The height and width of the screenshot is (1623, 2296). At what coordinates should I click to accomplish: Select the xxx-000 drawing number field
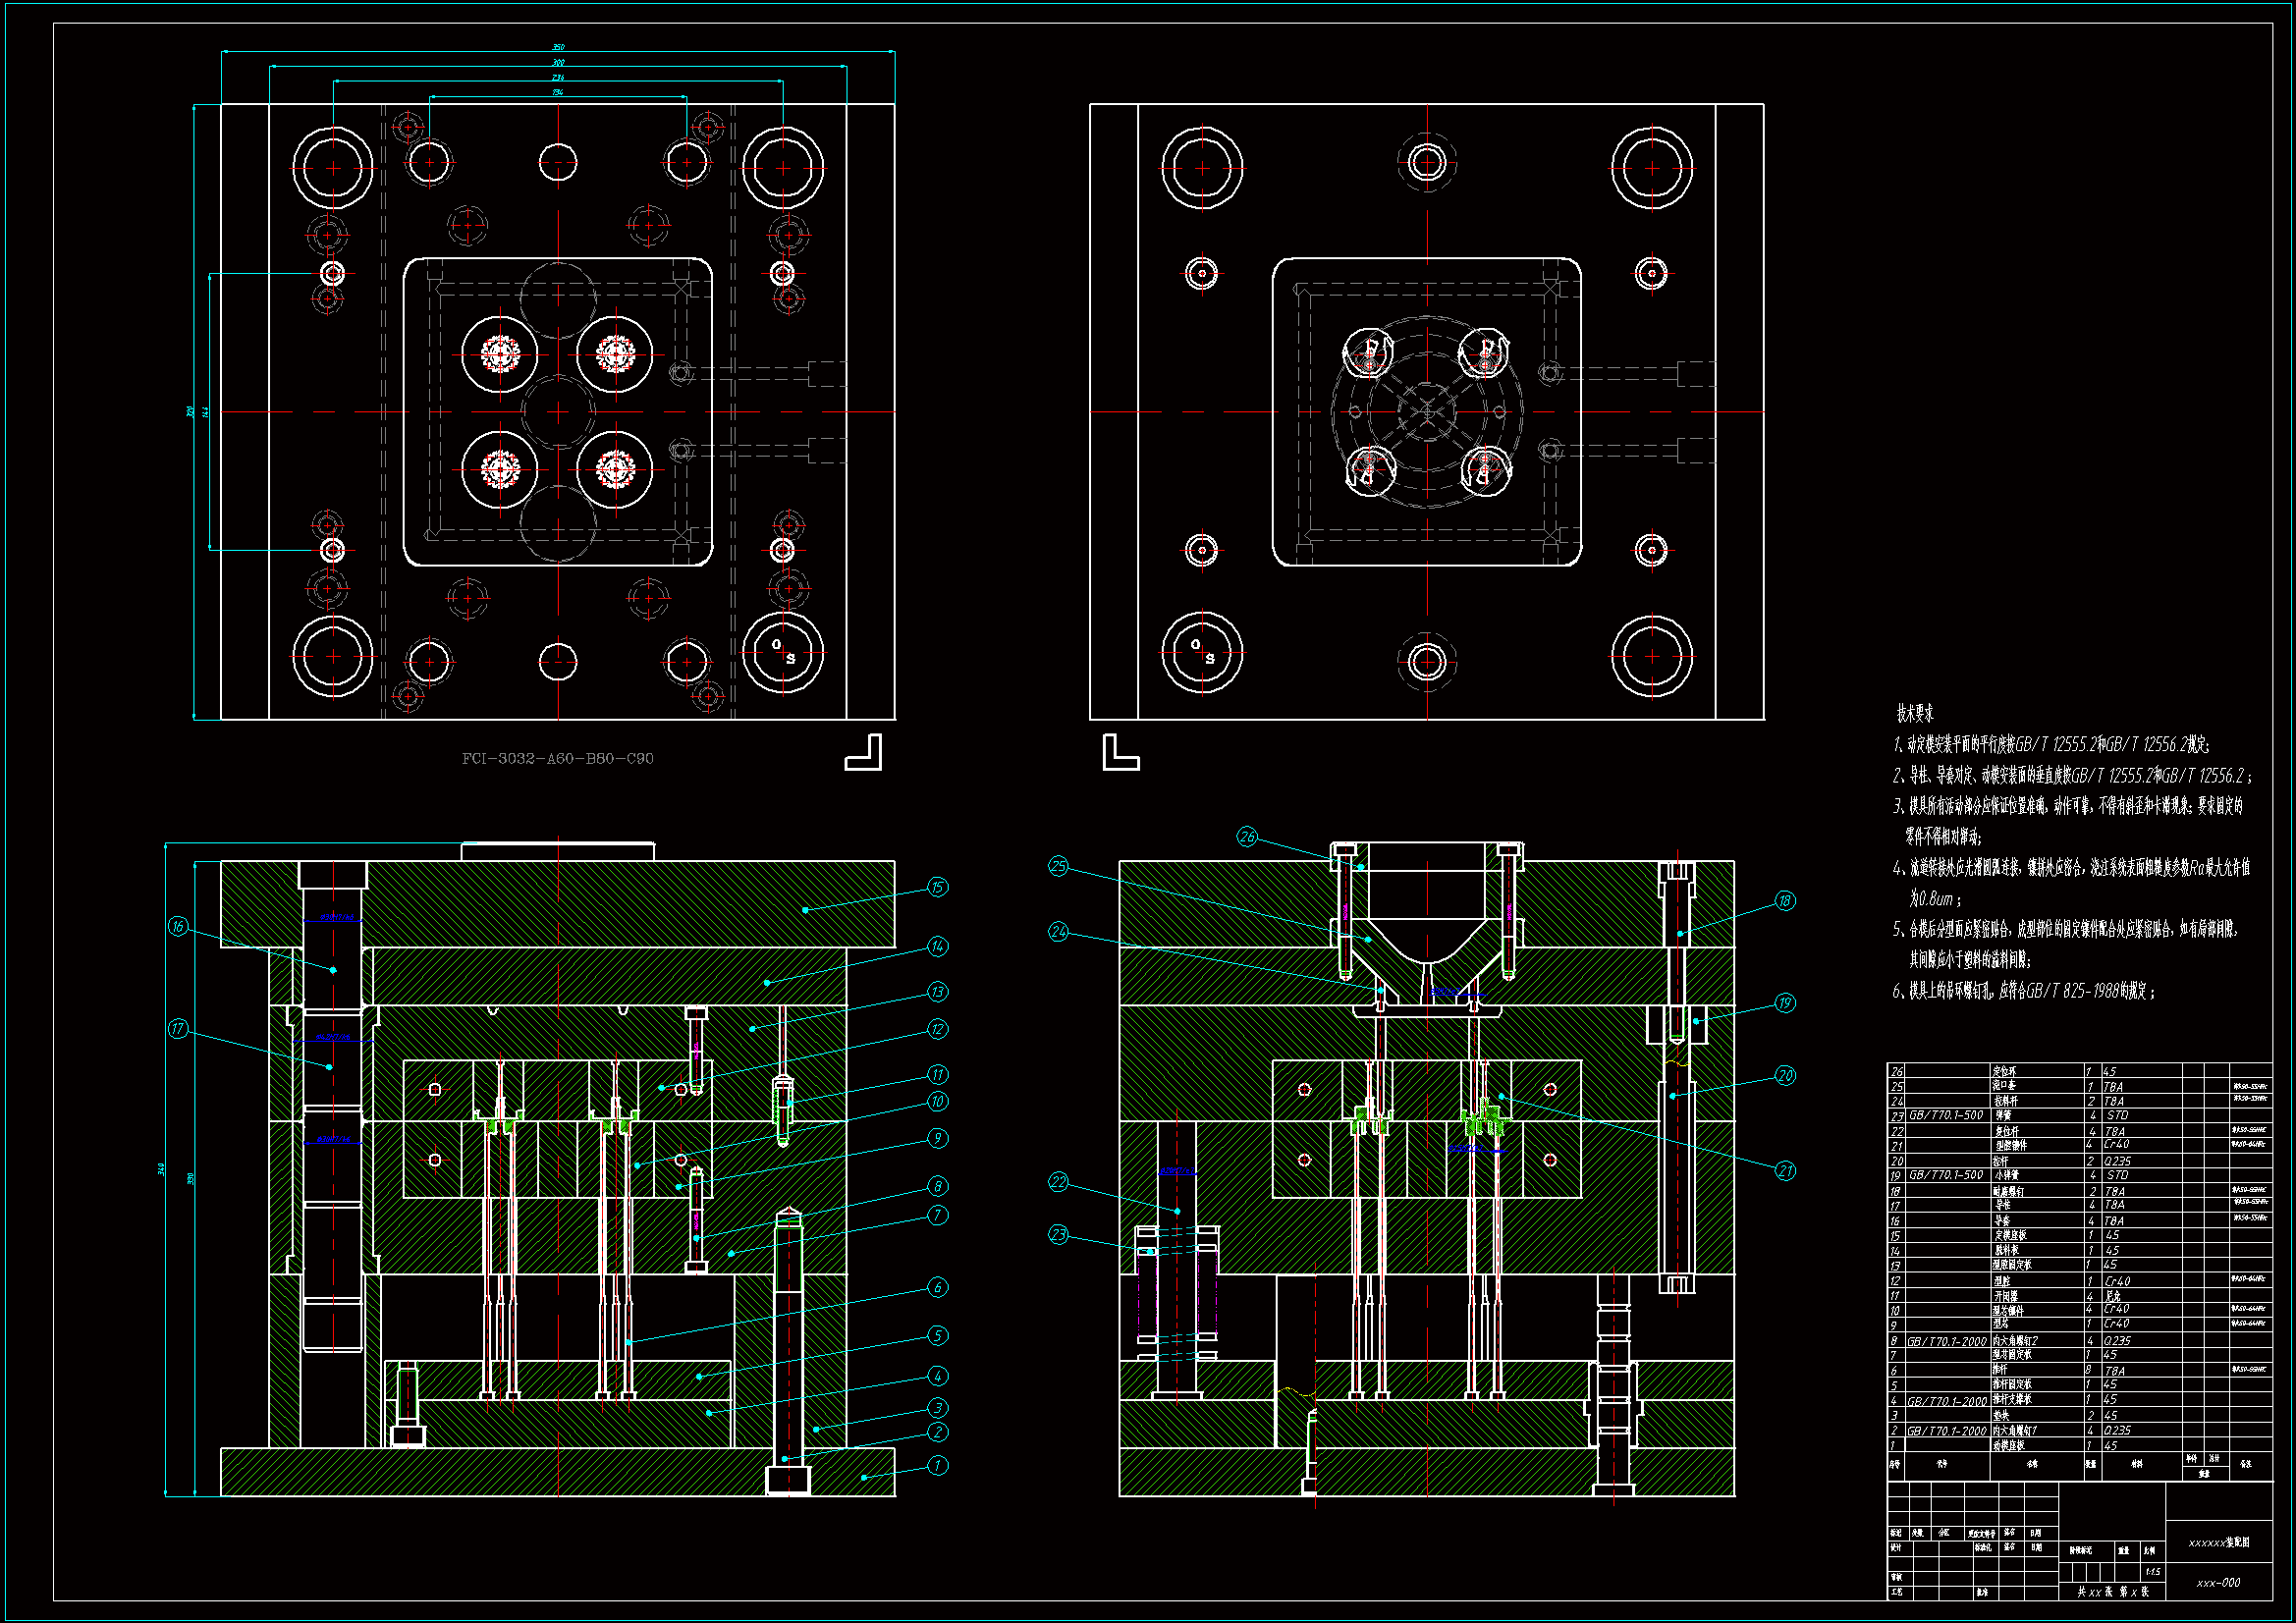[2218, 1583]
